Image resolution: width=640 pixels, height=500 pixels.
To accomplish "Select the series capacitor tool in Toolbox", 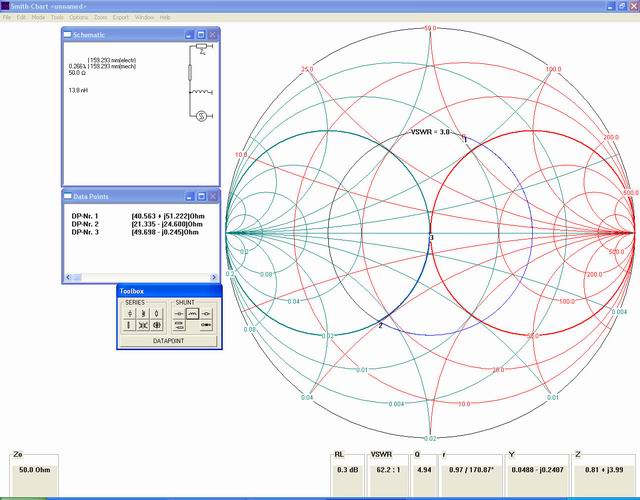I will coord(130,313).
